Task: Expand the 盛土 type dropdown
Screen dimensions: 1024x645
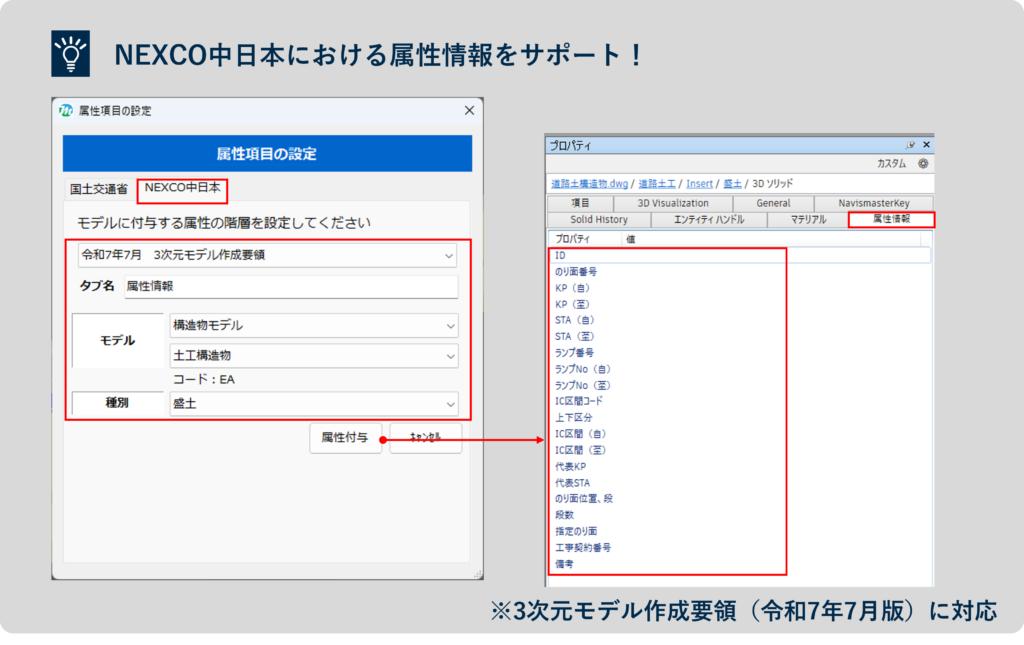Action: 313,404
